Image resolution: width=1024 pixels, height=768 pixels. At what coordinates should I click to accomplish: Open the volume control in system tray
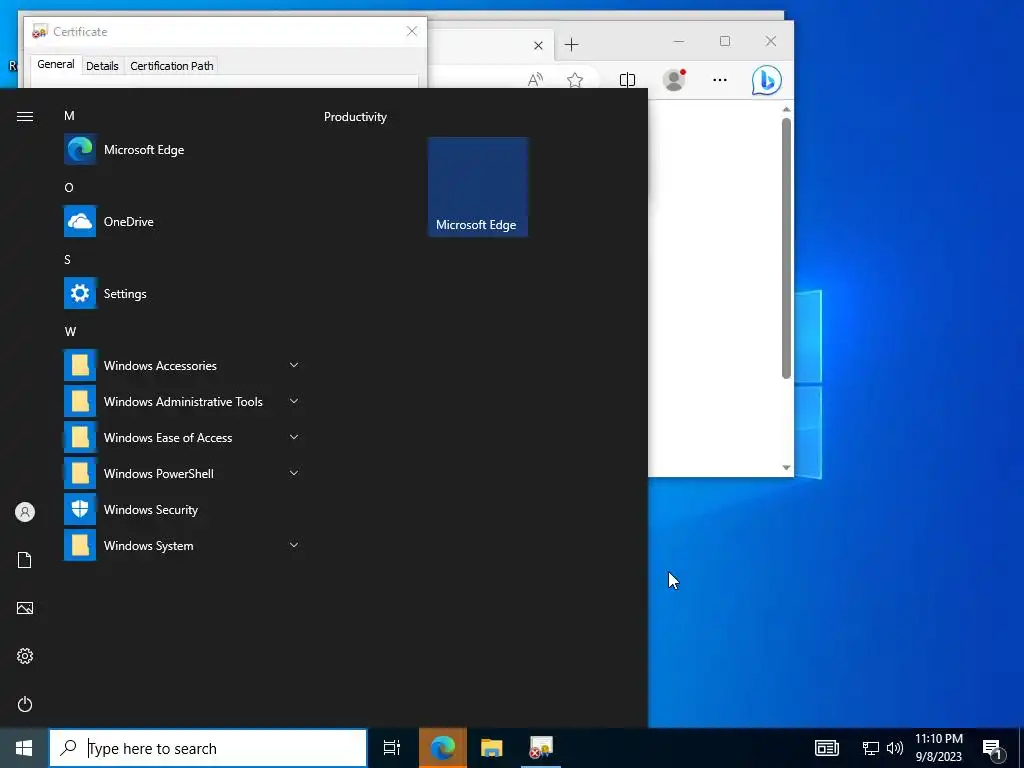[895, 748]
